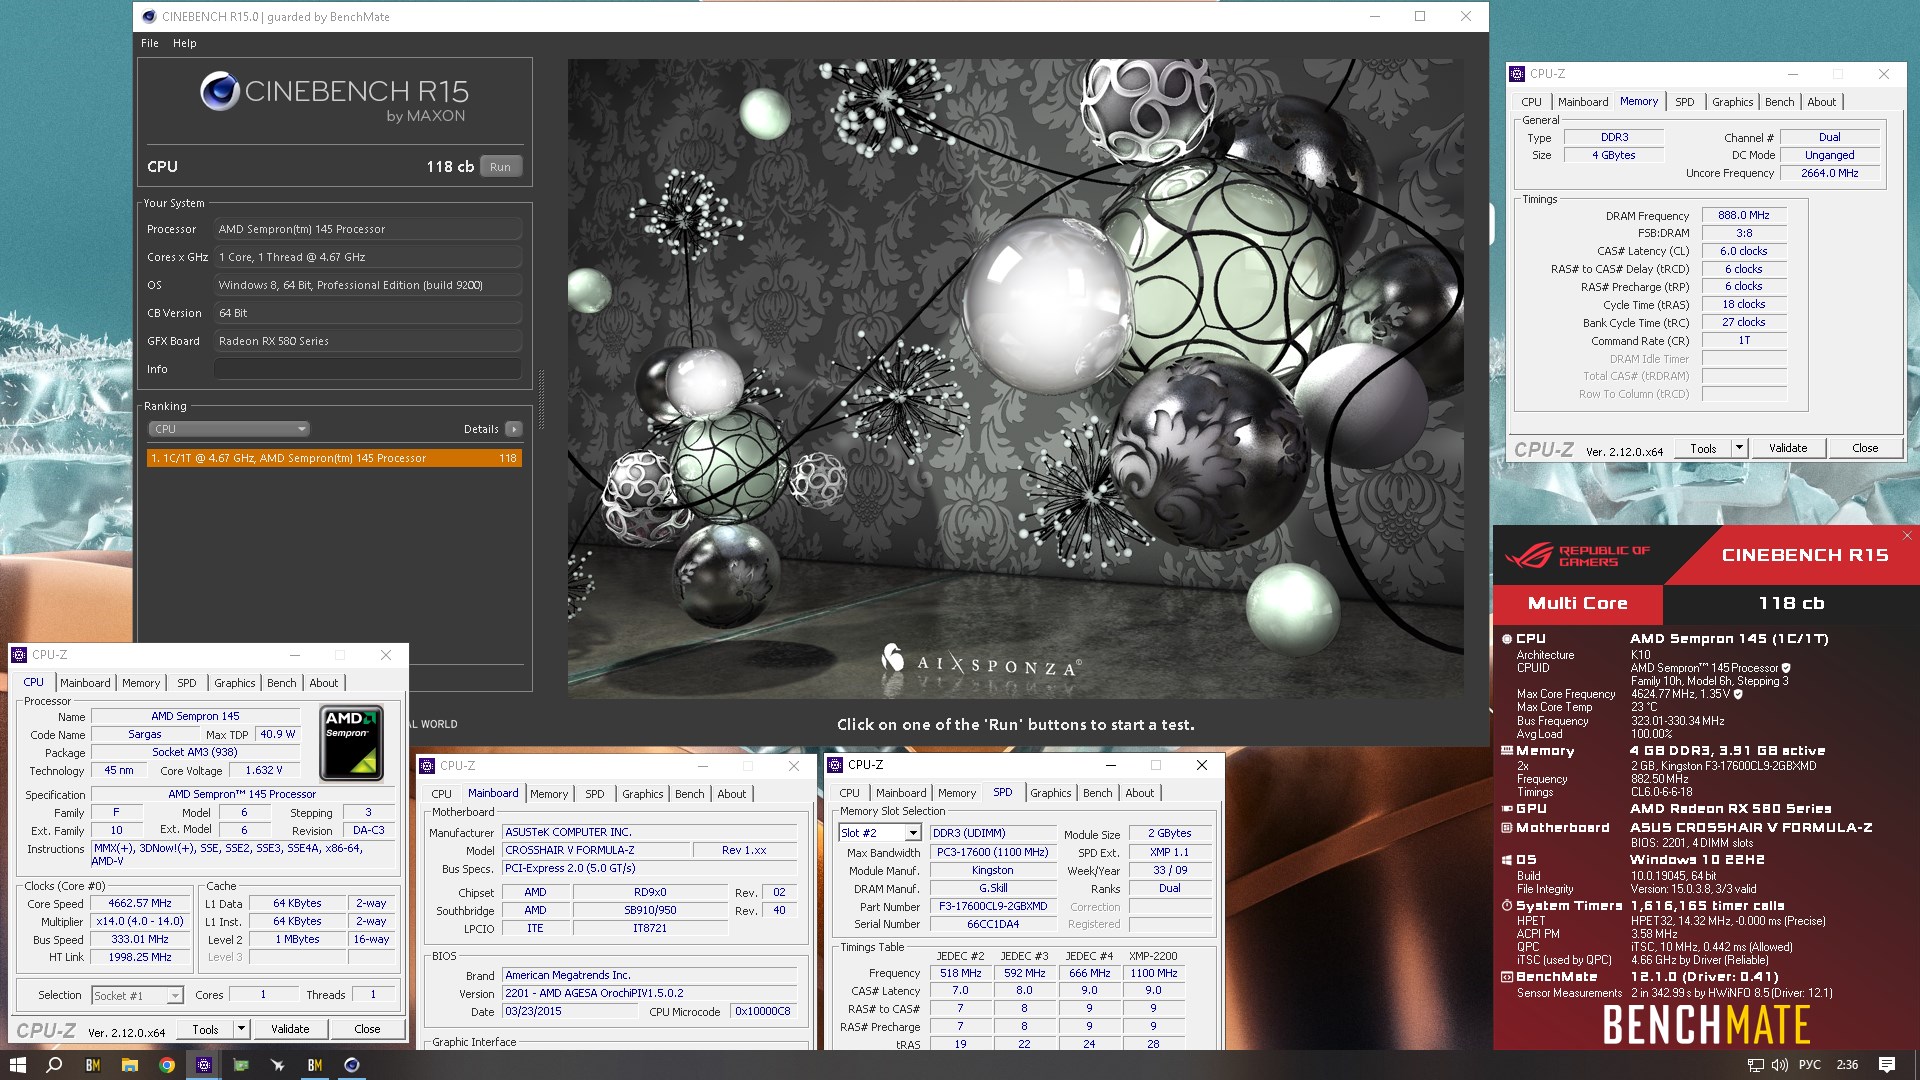The image size is (1920, 1080).
Task: Click the Core Voltage value 1.632 V
Action: click(x=263, y=770)
